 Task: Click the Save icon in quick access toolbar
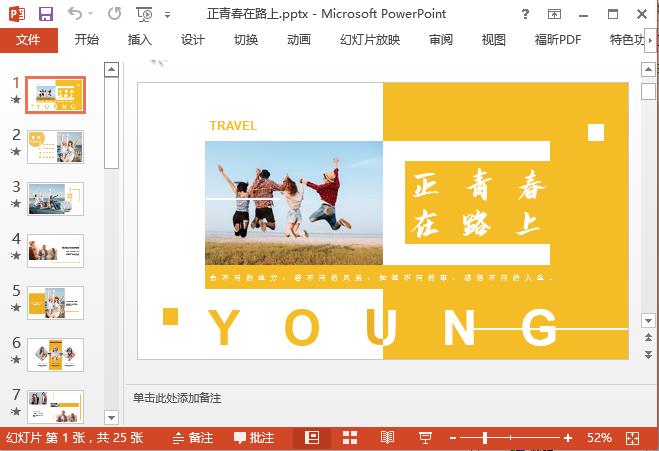46,14
